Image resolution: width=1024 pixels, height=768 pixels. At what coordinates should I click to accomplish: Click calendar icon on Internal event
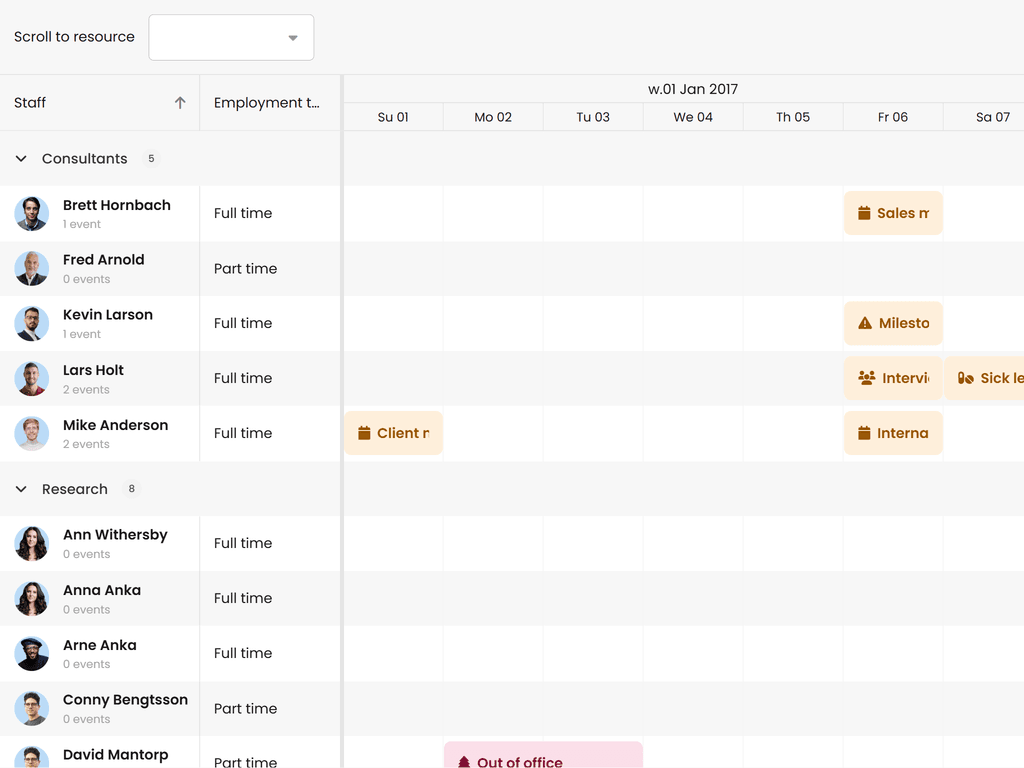[x=864, y=433]
